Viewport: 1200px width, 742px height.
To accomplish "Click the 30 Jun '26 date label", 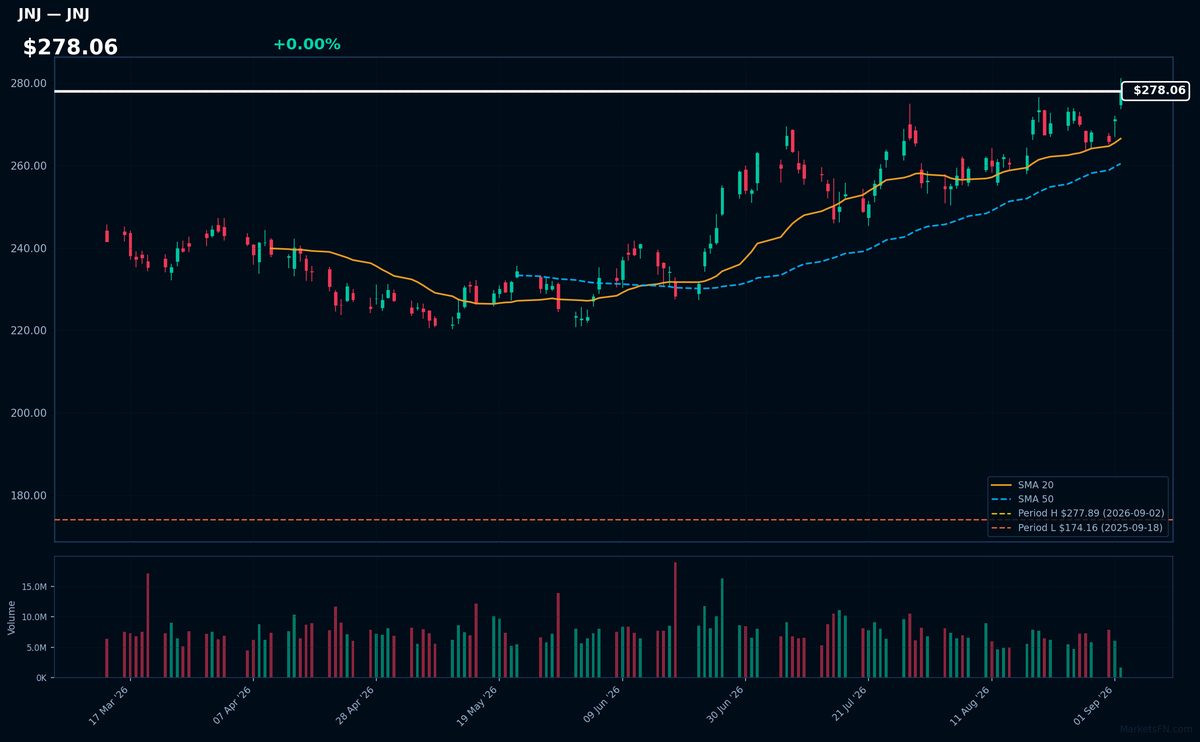I will coord(725,706).
